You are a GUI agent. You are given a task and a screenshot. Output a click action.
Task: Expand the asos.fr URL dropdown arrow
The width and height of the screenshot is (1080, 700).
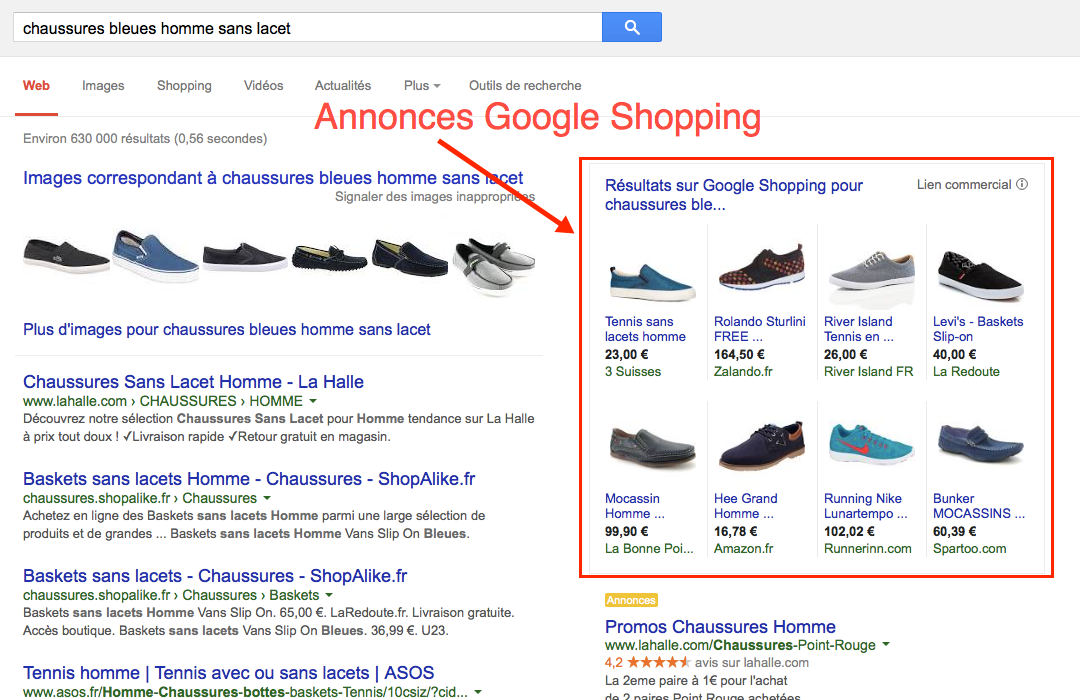tap(478, 692)
